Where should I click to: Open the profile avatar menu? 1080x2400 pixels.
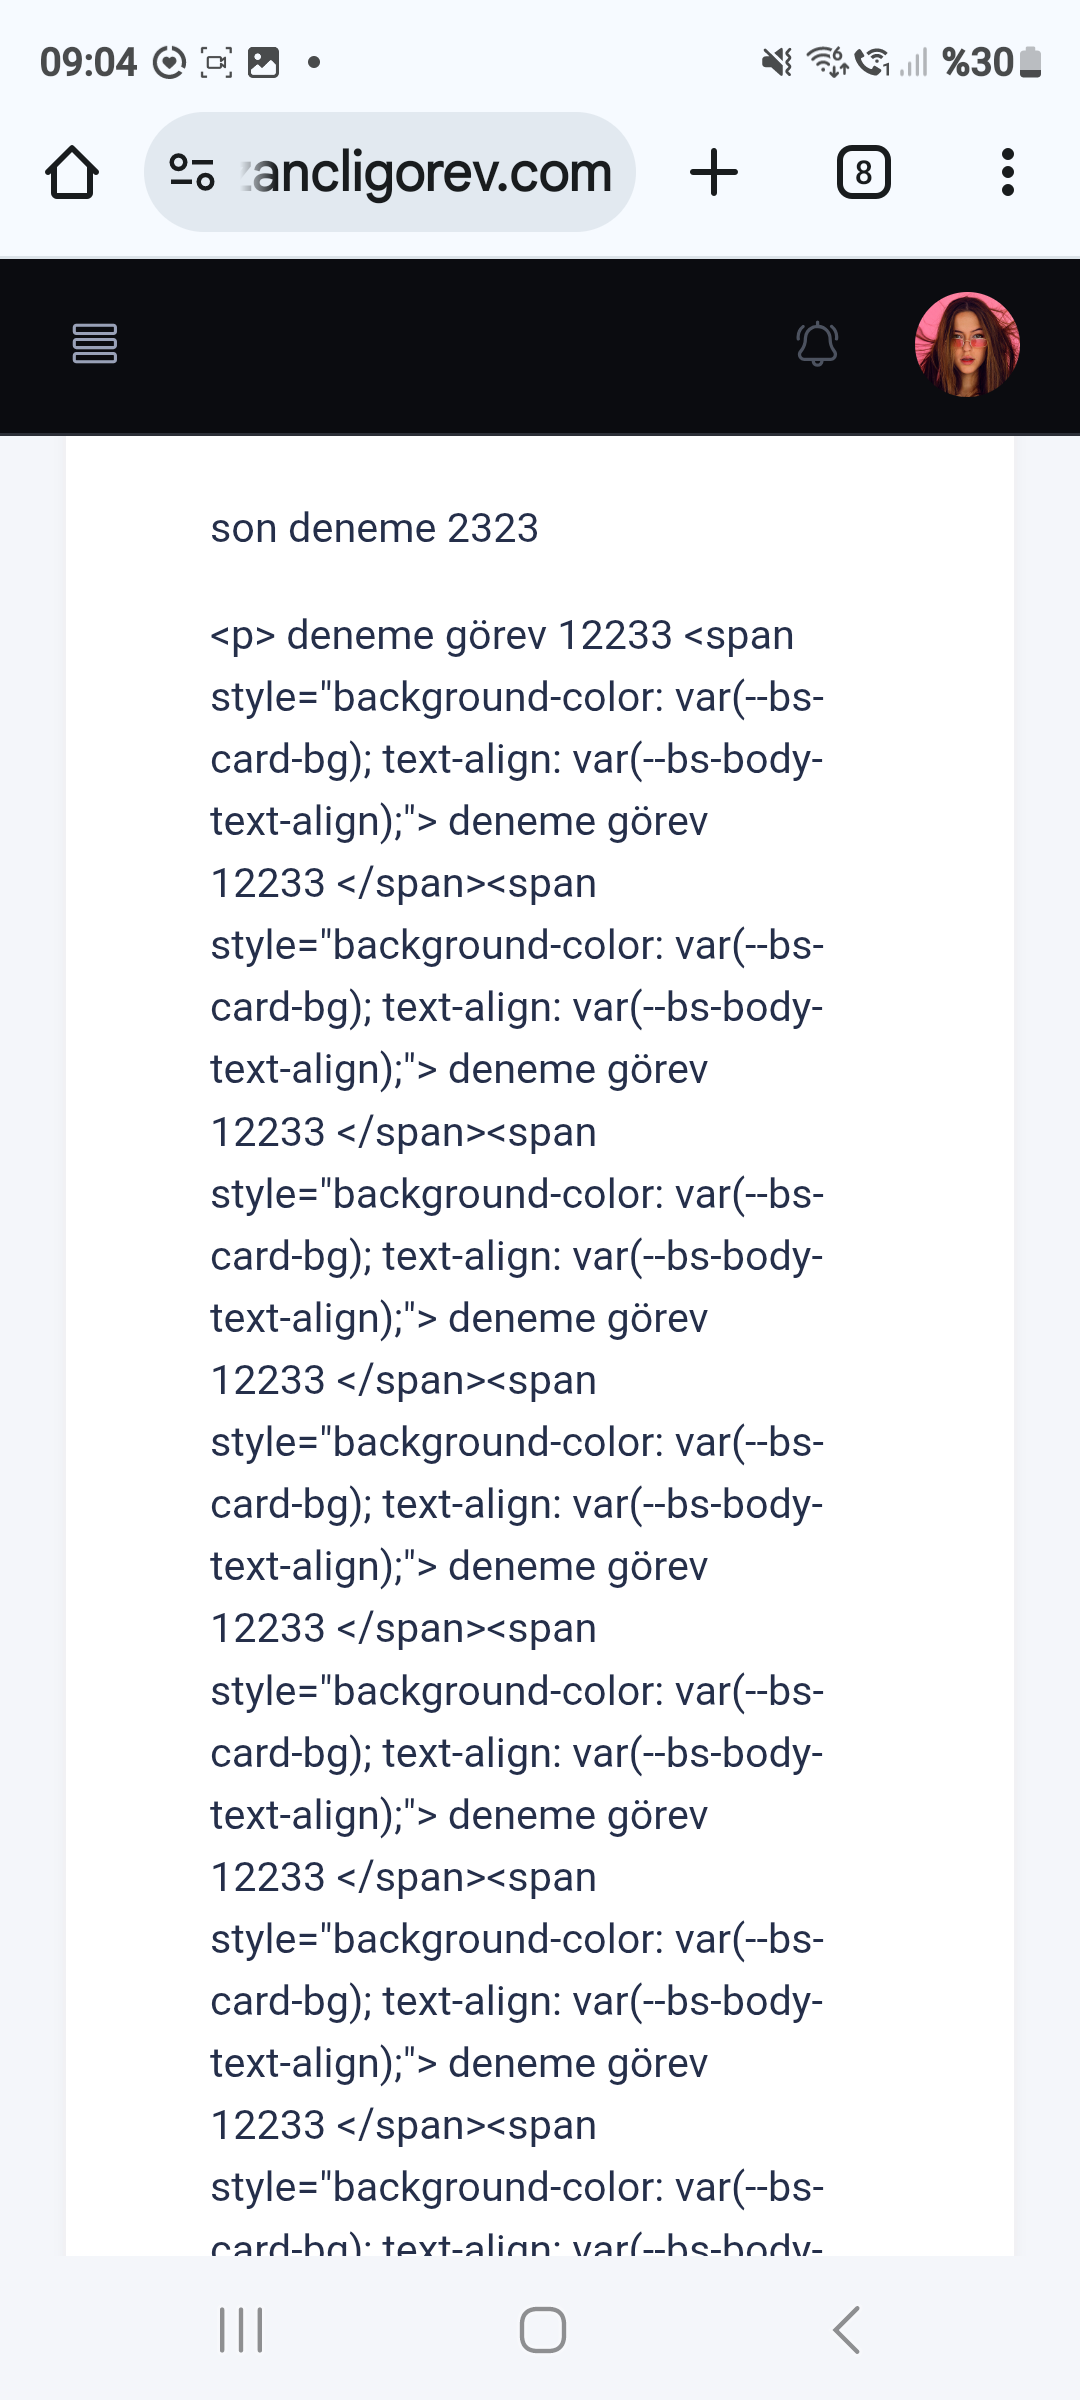point(967,344)
